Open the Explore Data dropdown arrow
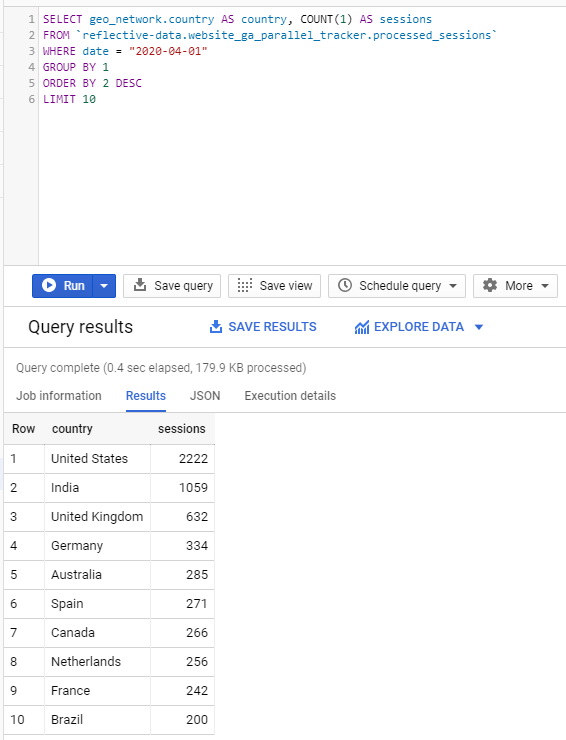 (479, 327)
